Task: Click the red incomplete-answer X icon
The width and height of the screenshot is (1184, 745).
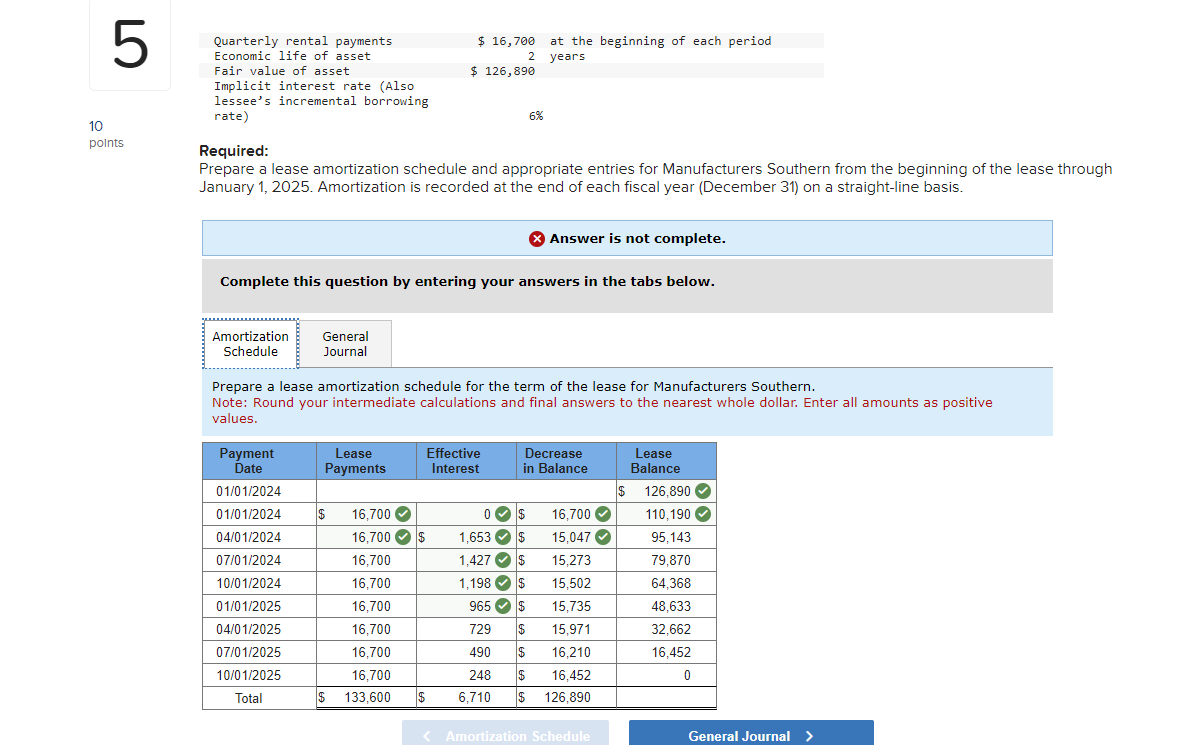Action: 537,239
